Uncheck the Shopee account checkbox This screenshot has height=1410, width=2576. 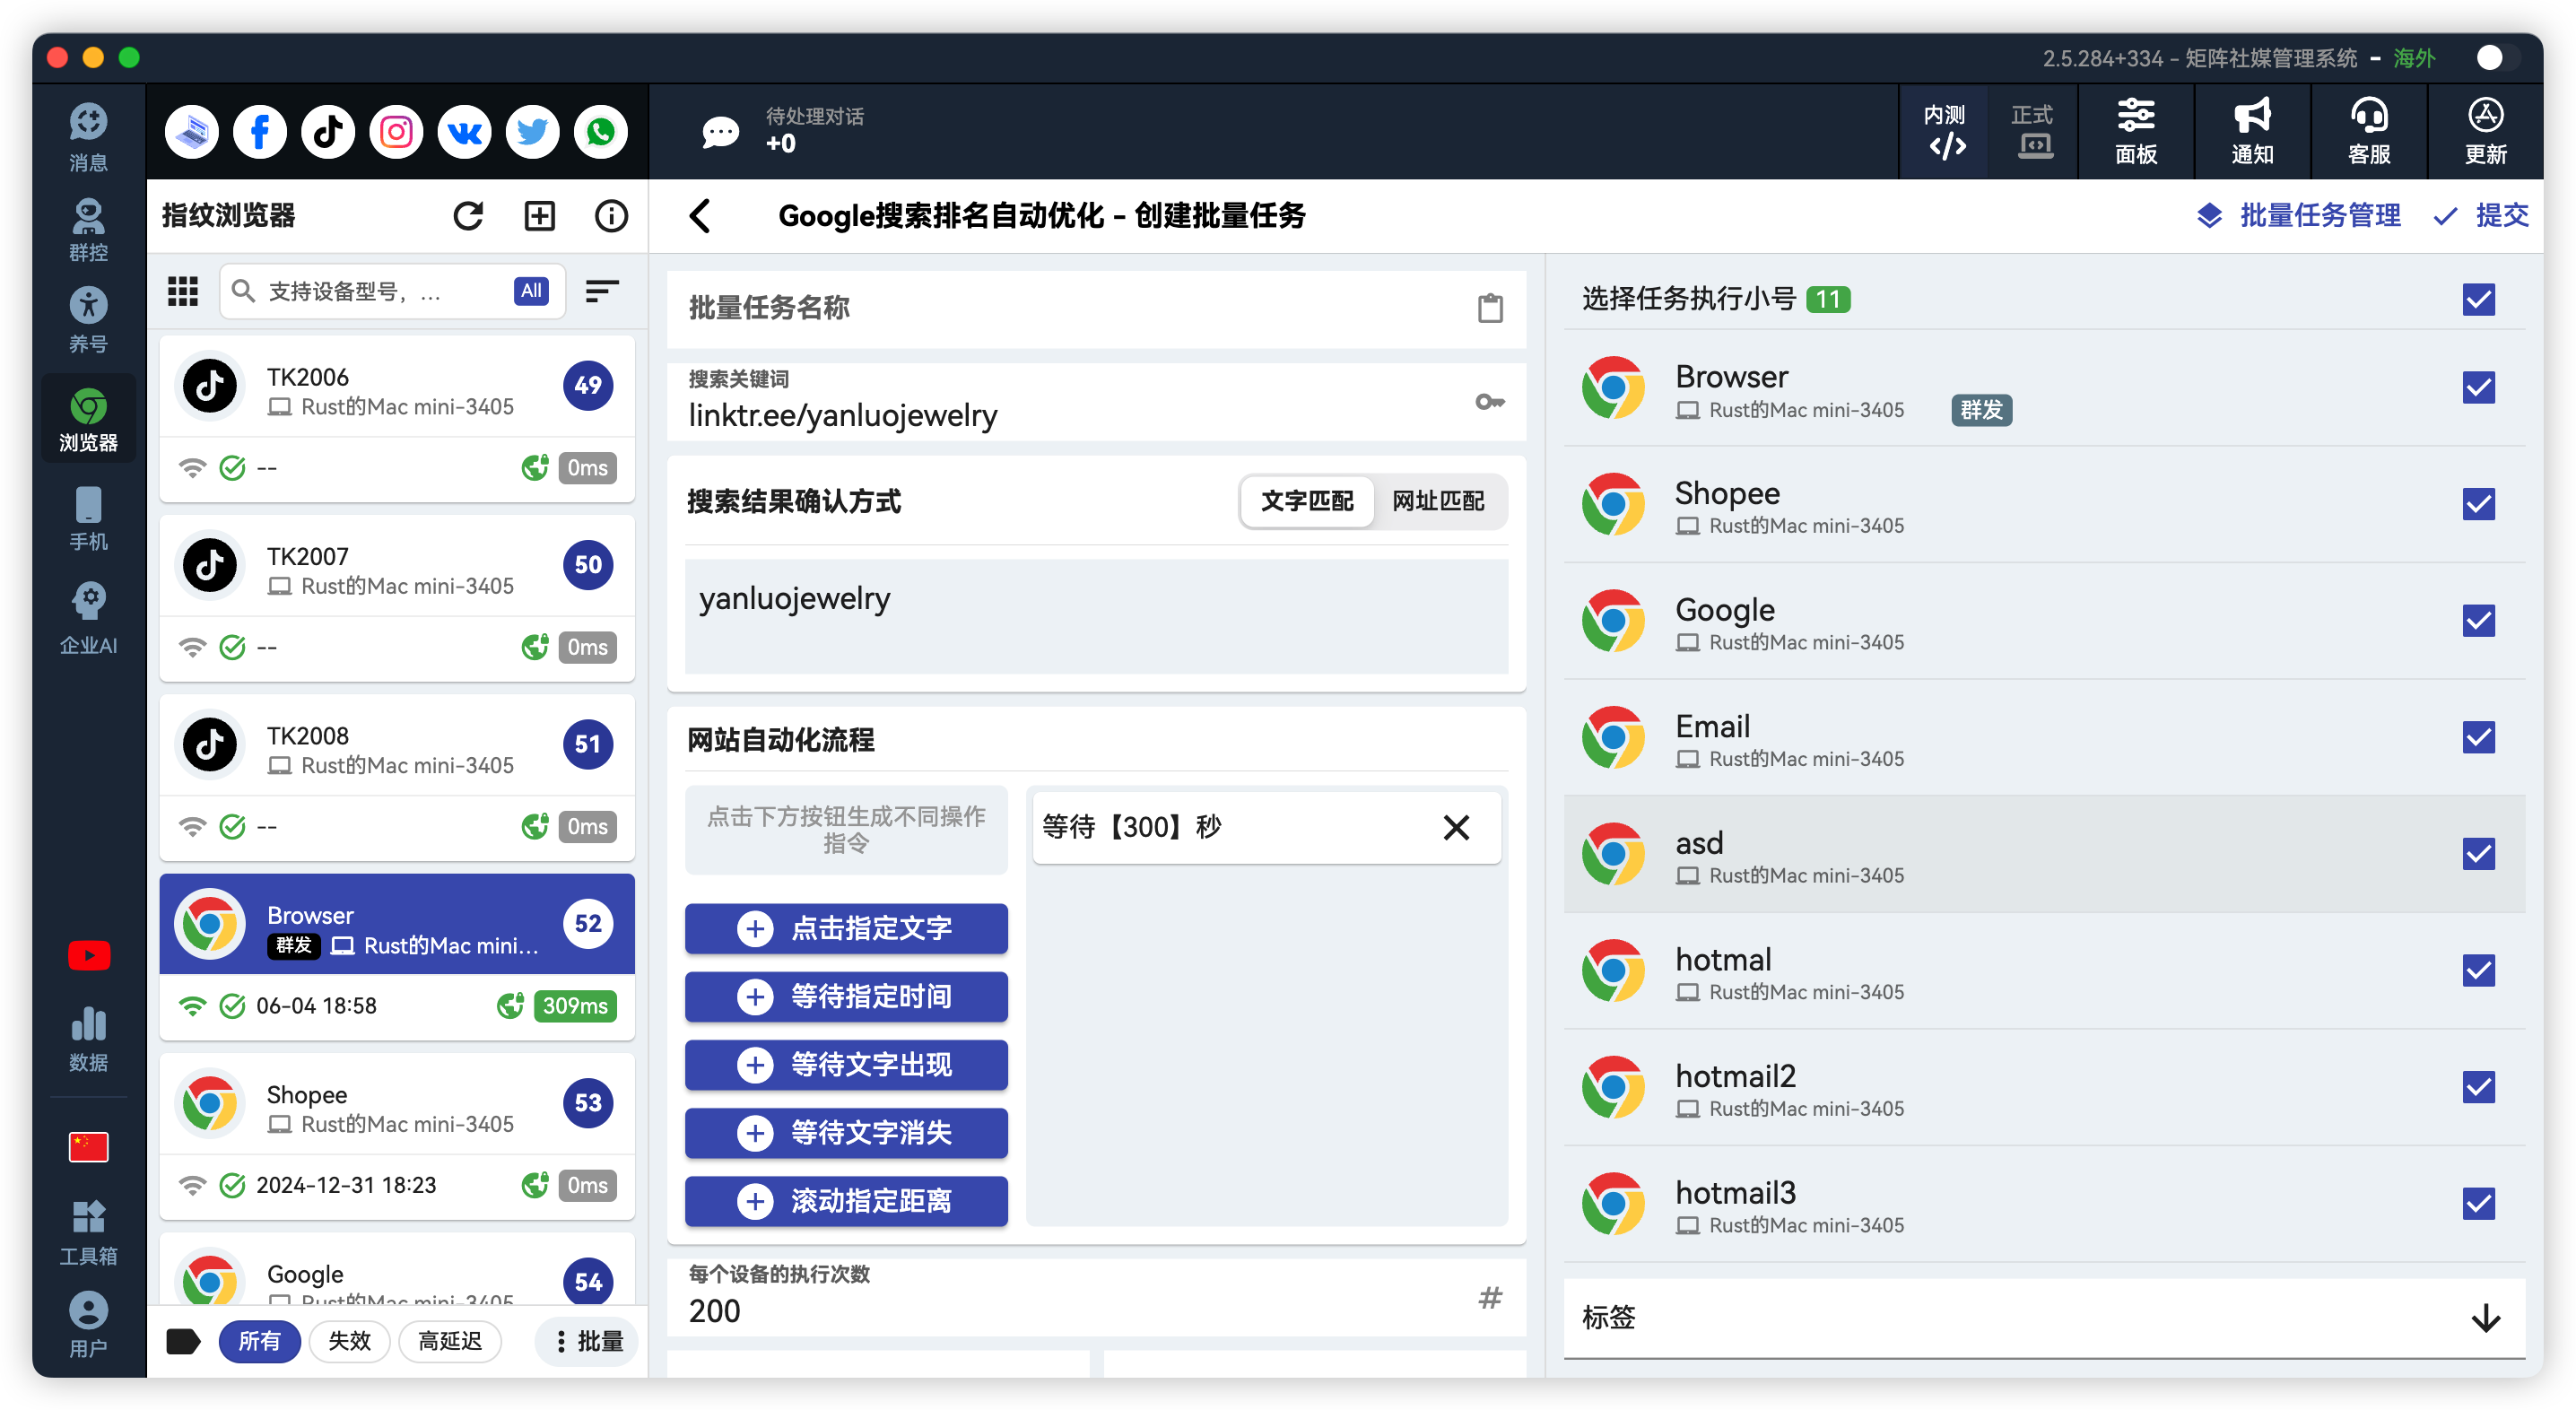(2478, 504)
